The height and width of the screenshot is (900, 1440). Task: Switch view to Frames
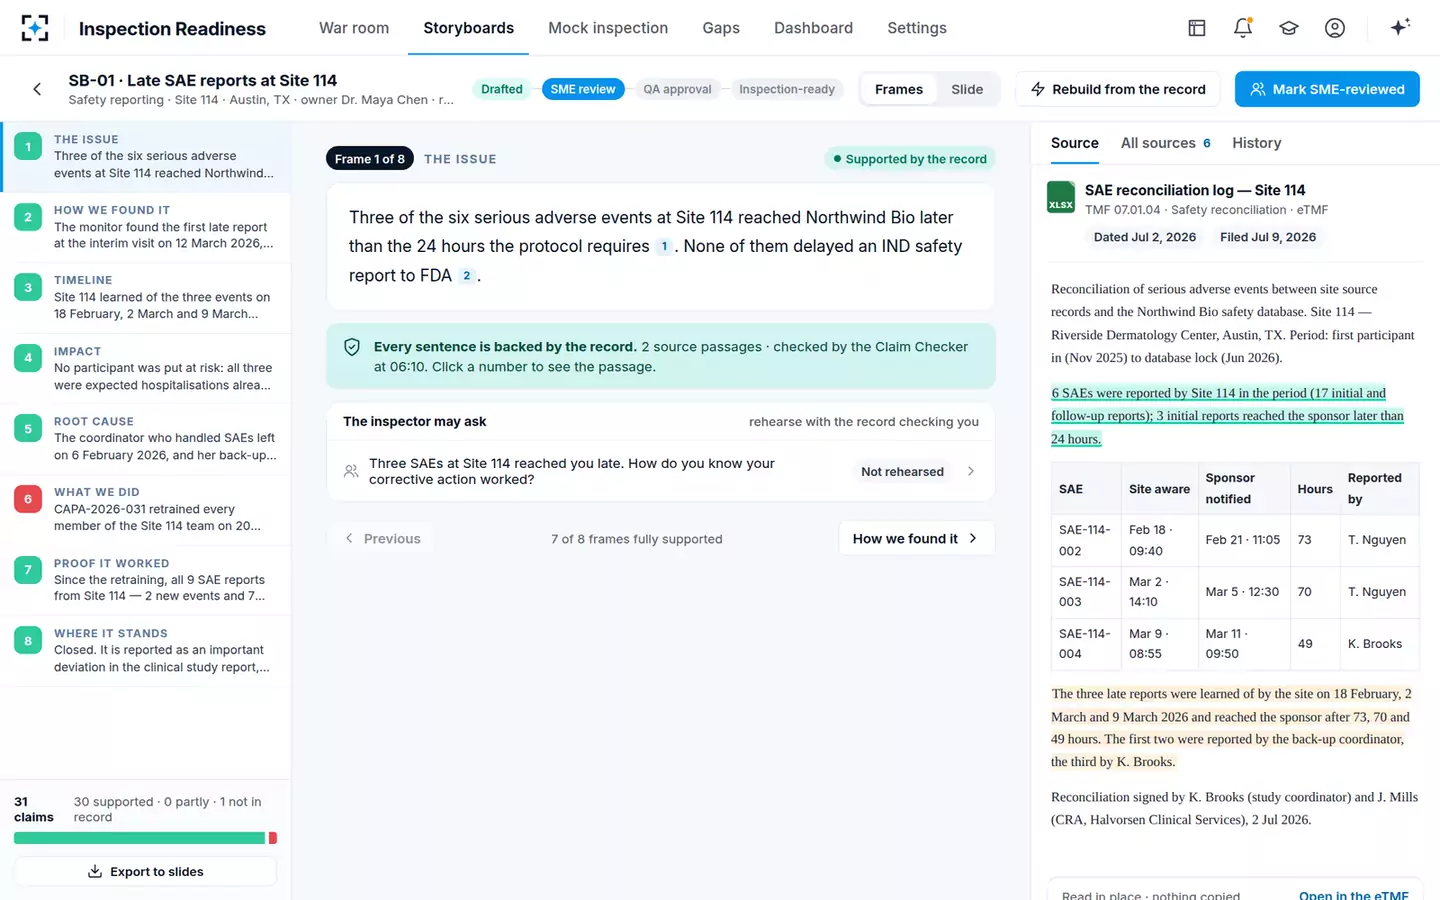coord(899,89)
